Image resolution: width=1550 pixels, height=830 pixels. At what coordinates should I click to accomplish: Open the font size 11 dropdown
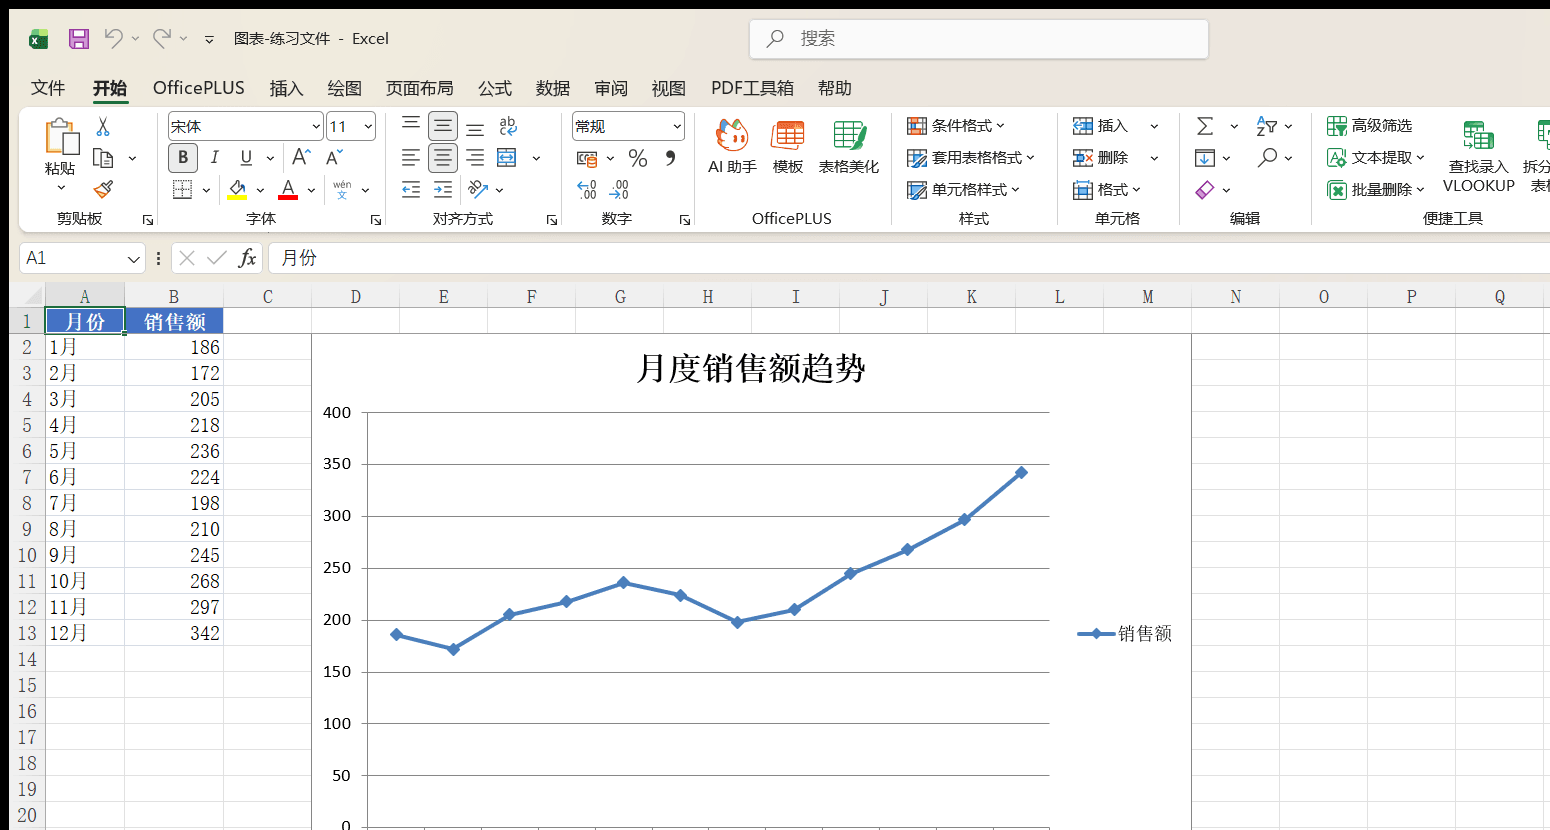[368, 126]
